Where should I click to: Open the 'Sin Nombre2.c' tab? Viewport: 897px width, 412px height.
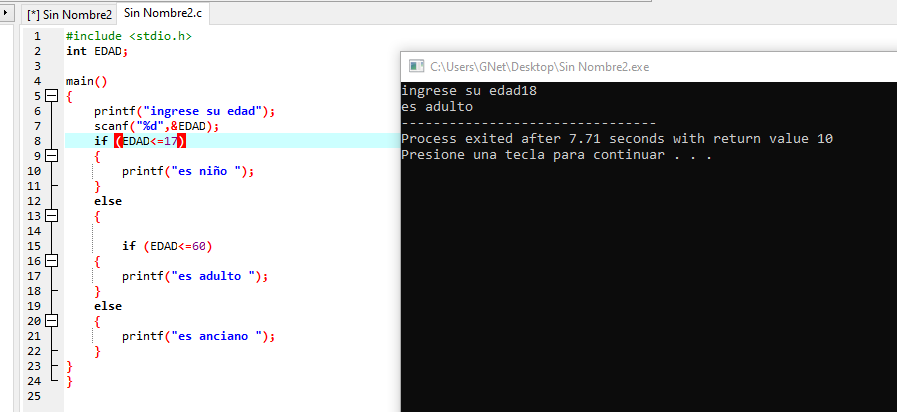163,13
